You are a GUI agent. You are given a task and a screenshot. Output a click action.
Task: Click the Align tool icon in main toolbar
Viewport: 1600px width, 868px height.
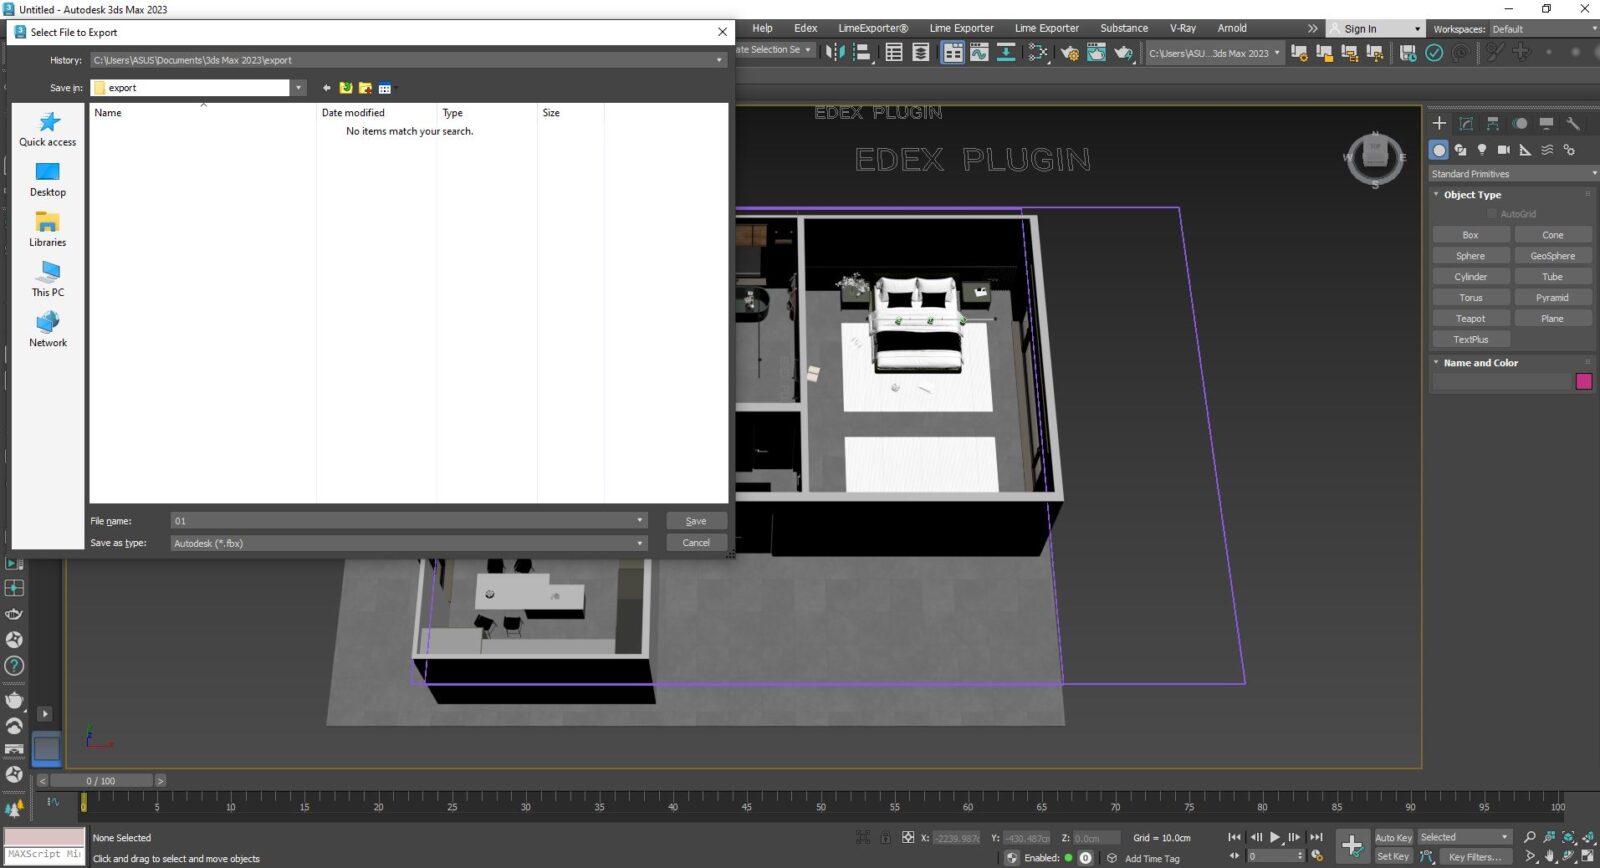point(862,52)
